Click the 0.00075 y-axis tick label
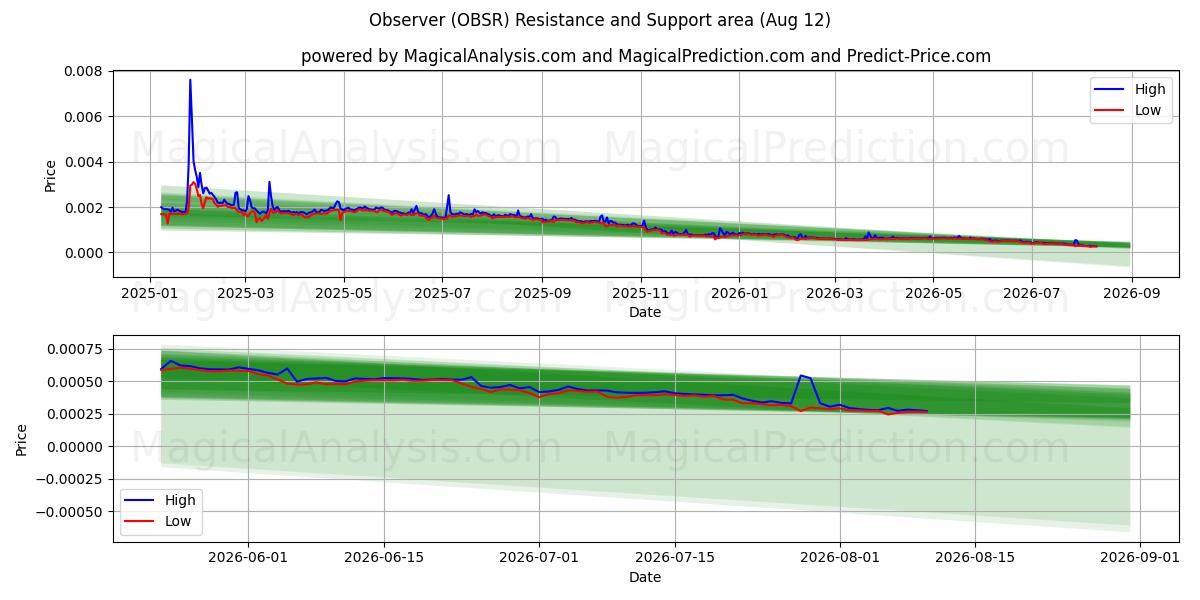Screen dimensions: 1200x600 point(77,350)
